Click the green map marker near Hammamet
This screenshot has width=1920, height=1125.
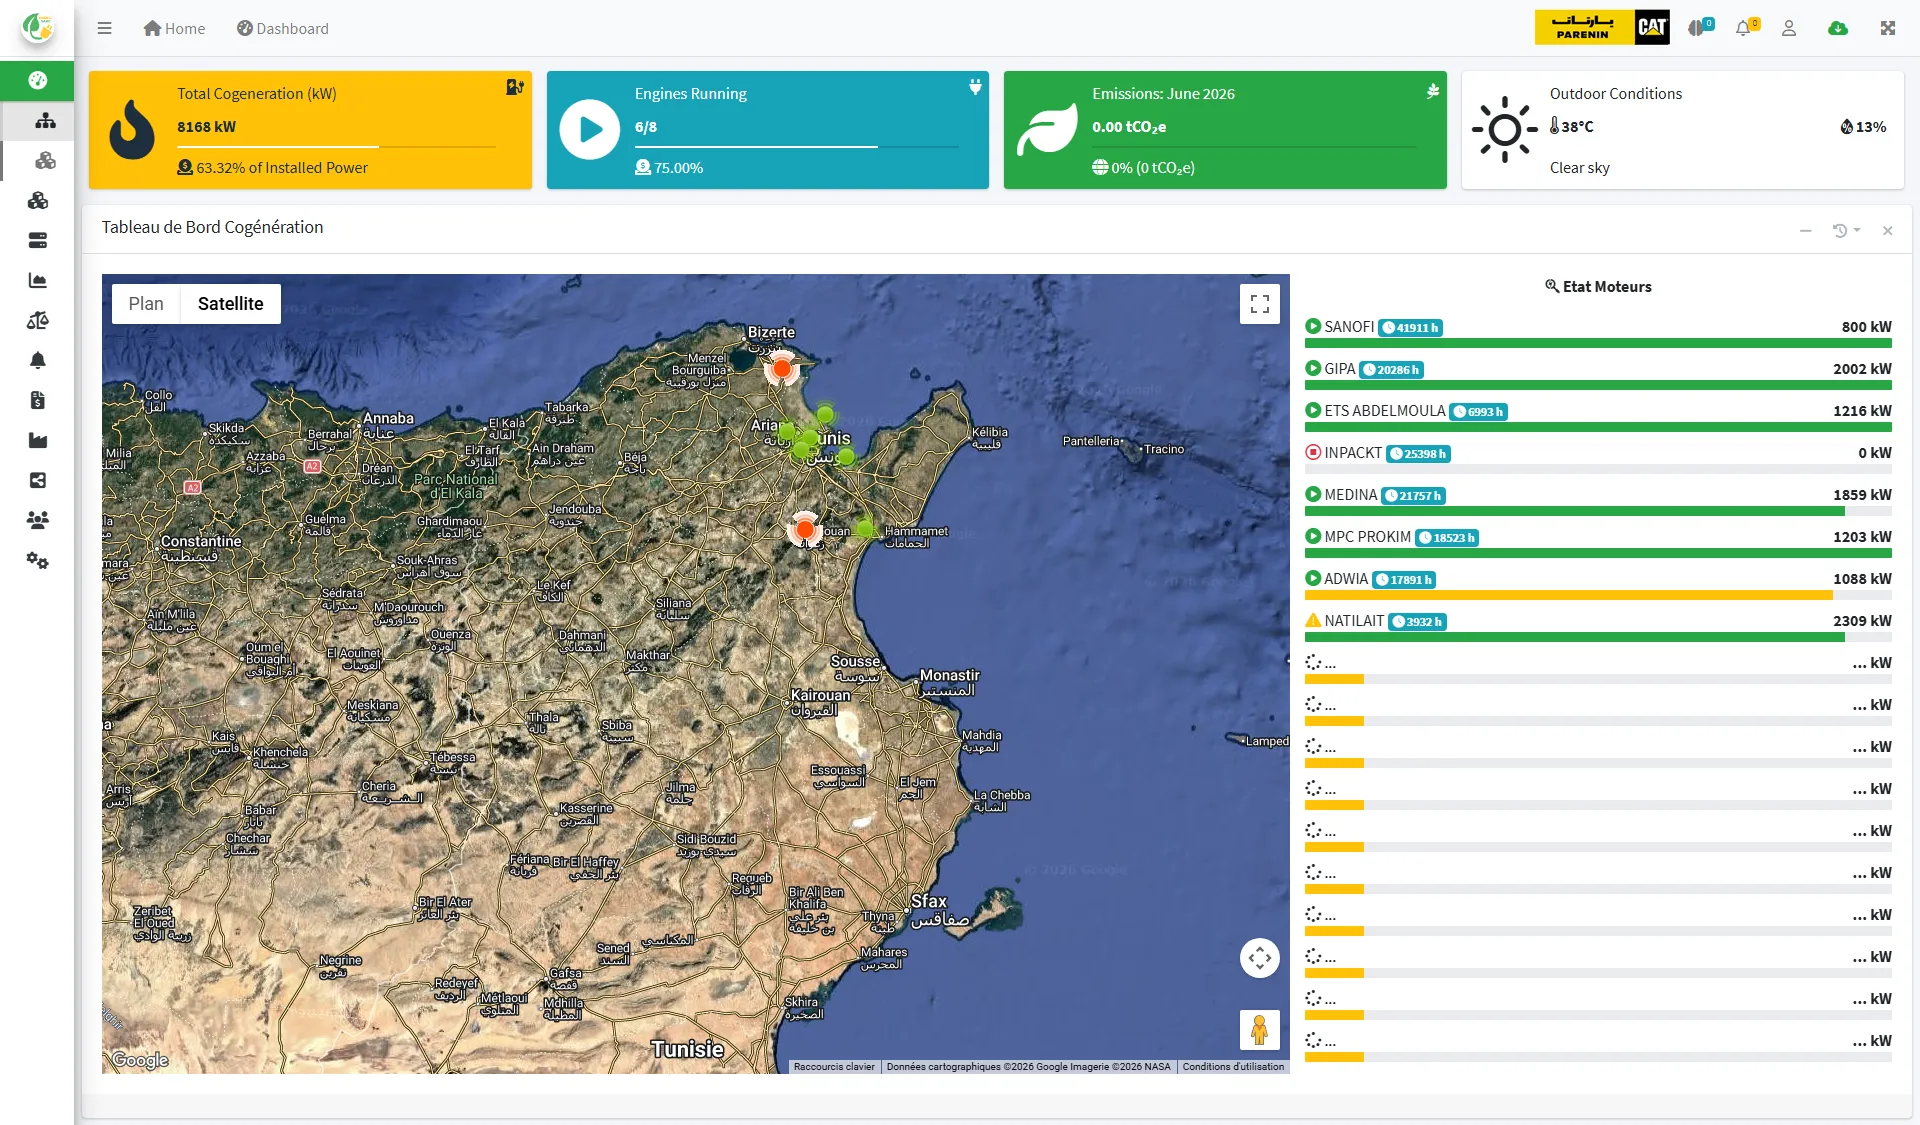pos(865,527)
